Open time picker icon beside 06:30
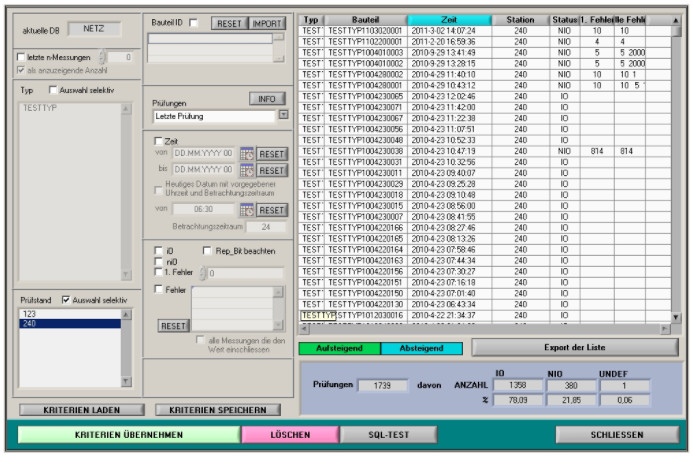This screenshot has height=457, width=693. point(247,210)
